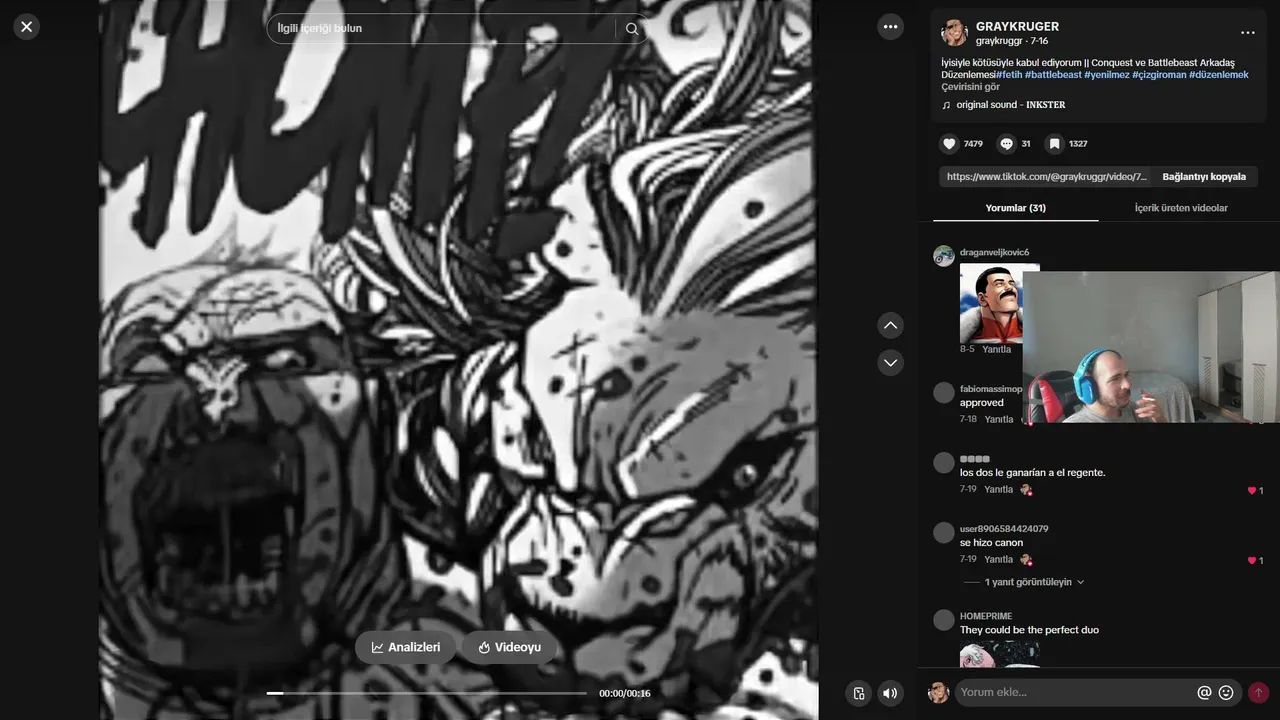The image size is (1280, 720).
Task: Open the image in draganveljkovic6's comment
Action: click(991, 303)
